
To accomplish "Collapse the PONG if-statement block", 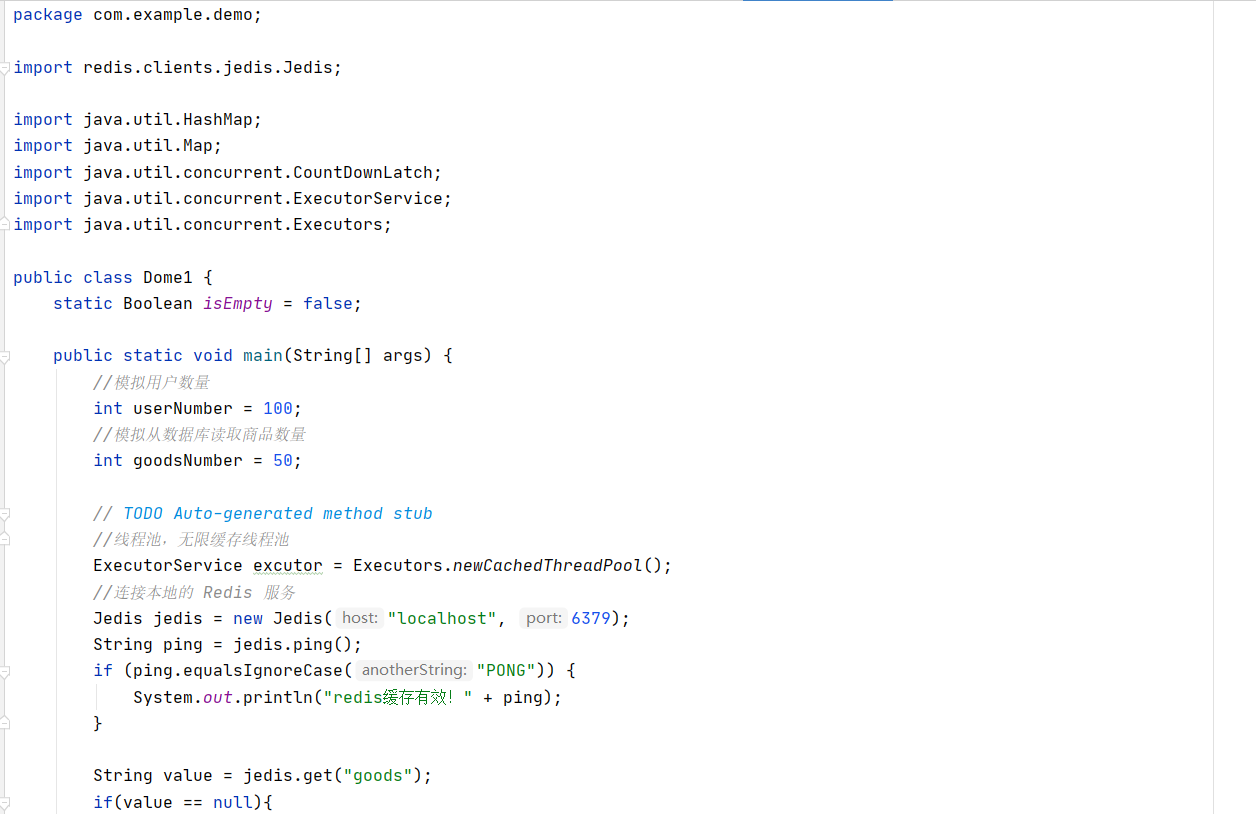I will point(6,670).
